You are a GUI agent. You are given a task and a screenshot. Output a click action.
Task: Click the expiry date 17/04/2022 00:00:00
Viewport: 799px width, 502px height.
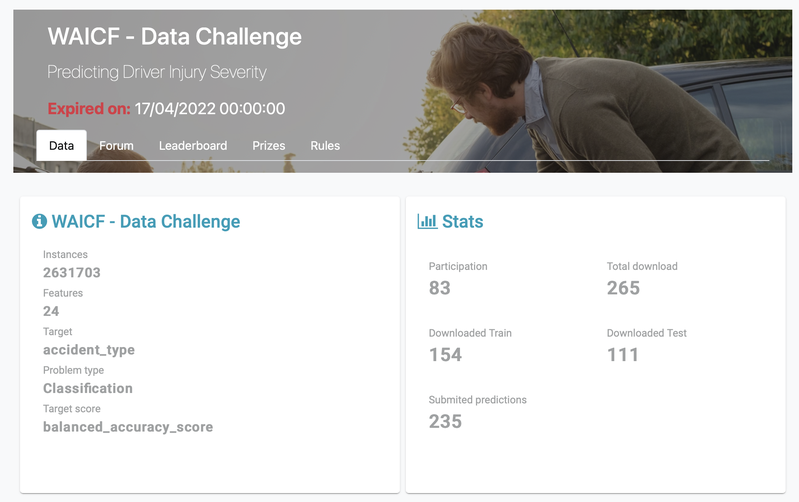coord(210,109)
